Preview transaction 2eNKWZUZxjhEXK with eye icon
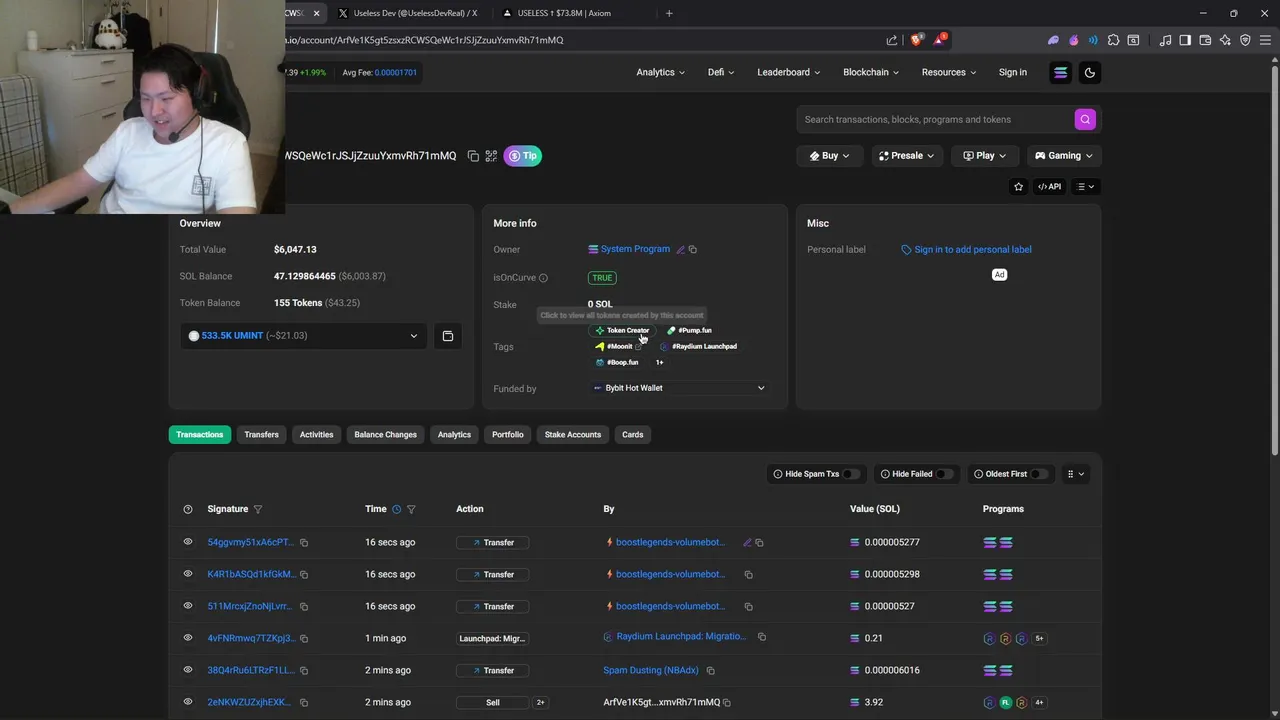Screen dimensions: 1280x720 coord(187,702)
